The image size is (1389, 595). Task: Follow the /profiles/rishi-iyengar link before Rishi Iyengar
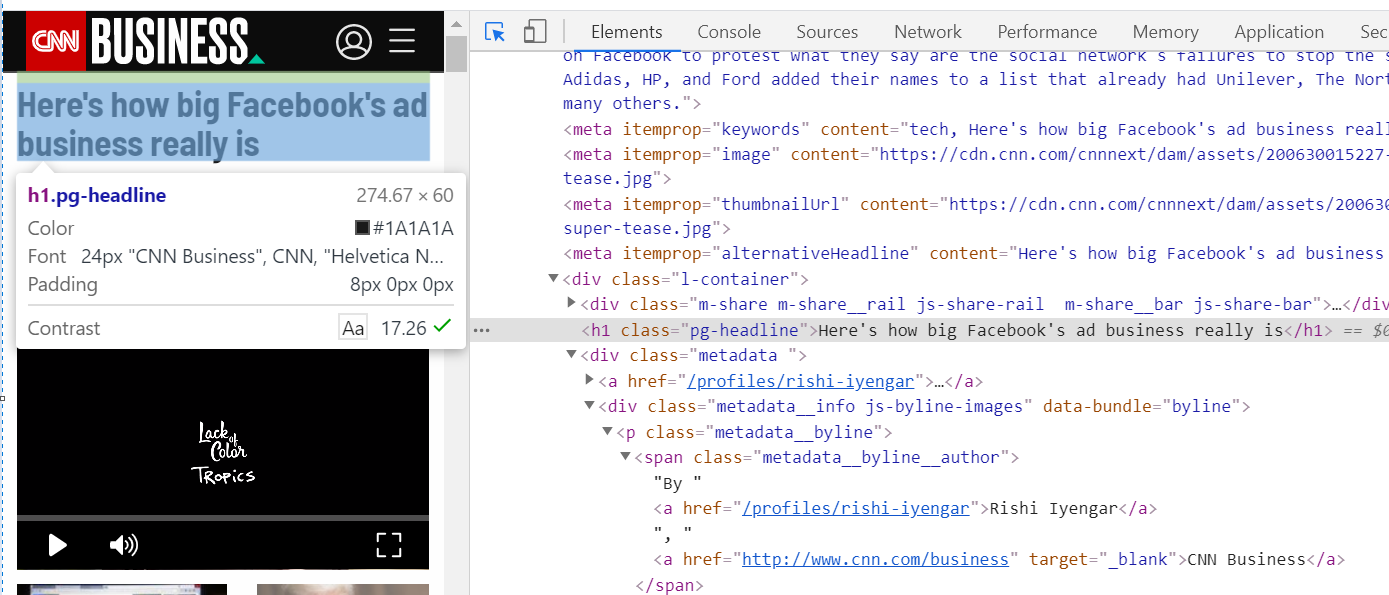point(856,508)
